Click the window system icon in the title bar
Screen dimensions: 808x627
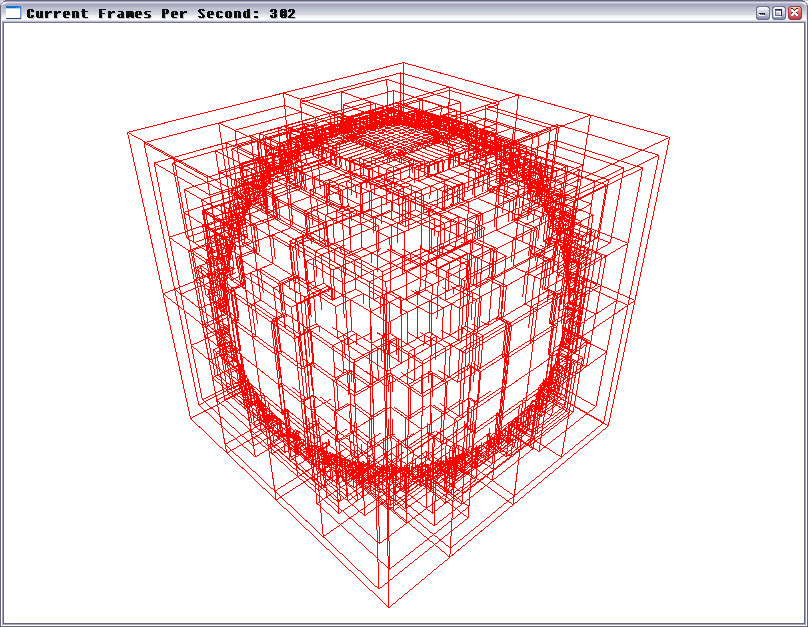click(x=13, y=13)
